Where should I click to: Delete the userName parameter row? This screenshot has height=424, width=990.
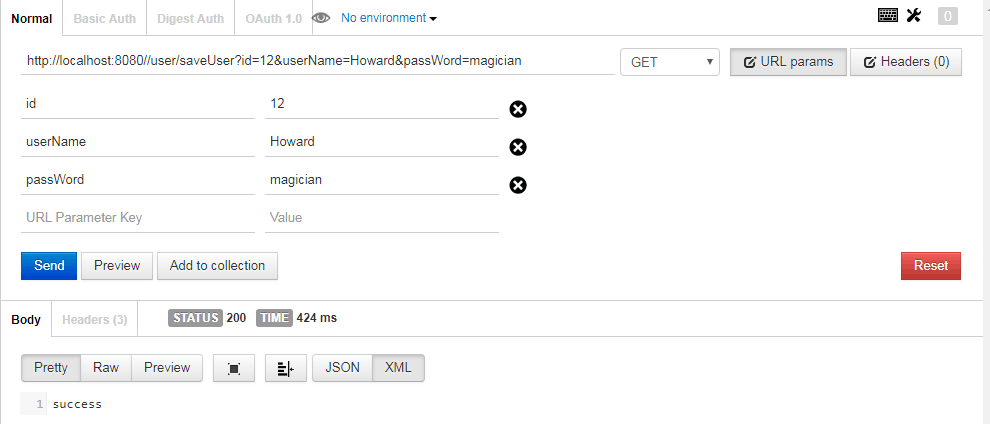coord(518,148)
